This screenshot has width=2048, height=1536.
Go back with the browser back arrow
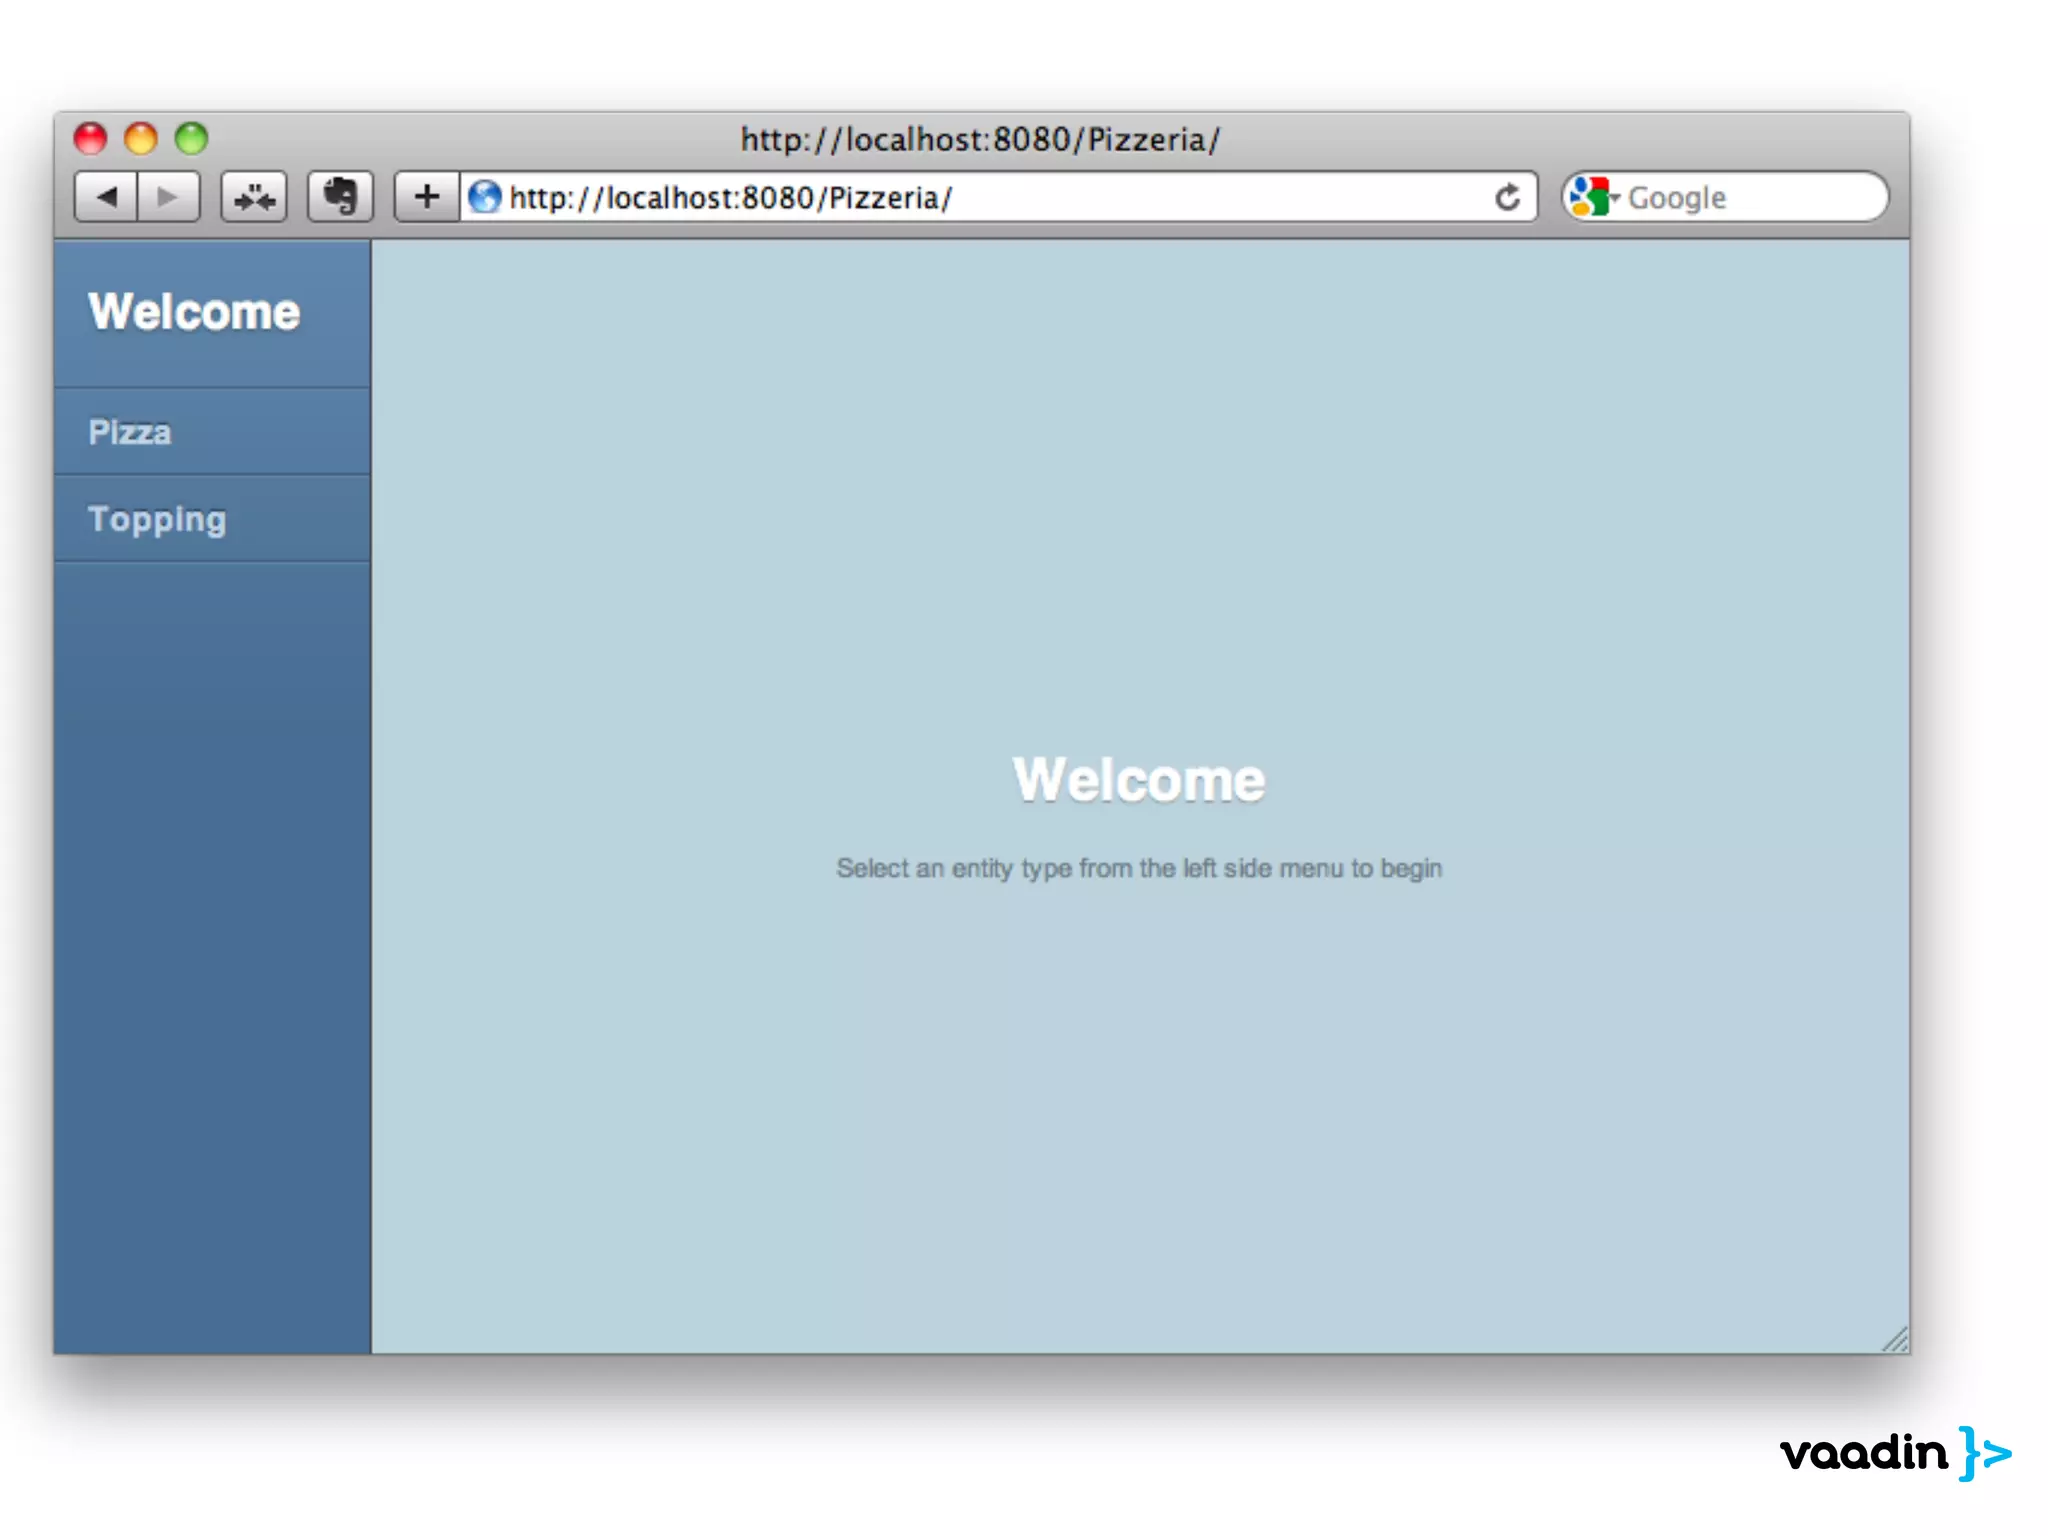[x=107, y=197]
